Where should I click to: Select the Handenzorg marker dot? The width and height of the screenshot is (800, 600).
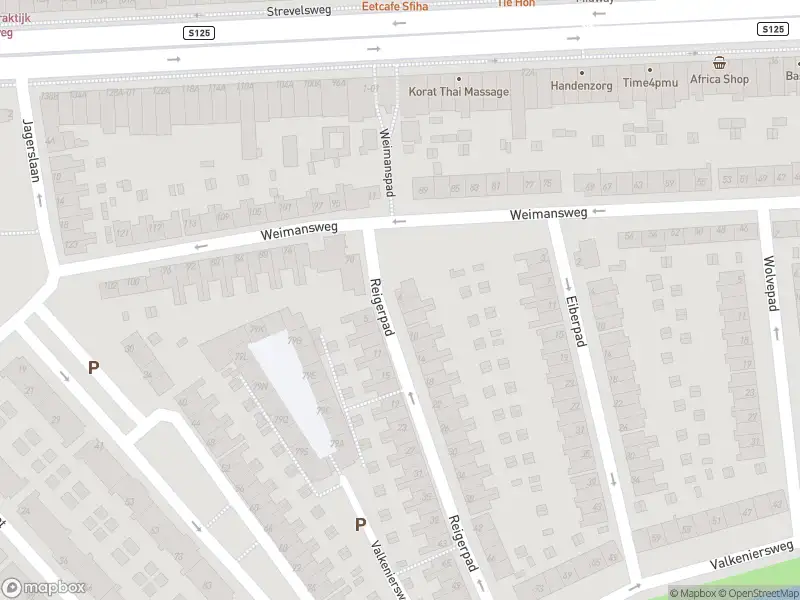(x=581, y=72)
